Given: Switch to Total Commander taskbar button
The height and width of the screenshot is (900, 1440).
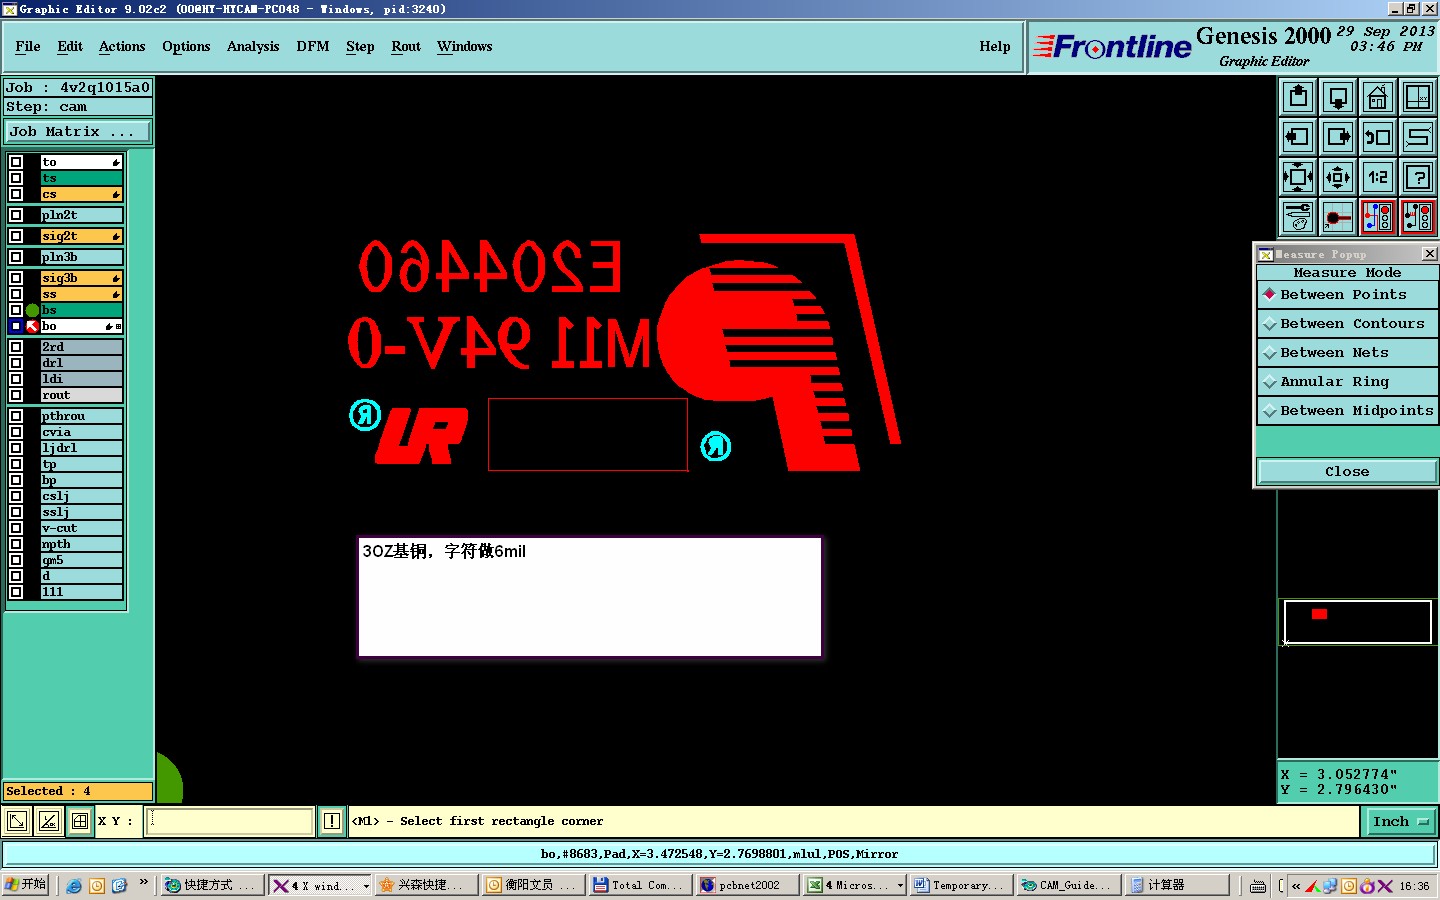Looking at the screenshot, I should click(x=641, y=886).
